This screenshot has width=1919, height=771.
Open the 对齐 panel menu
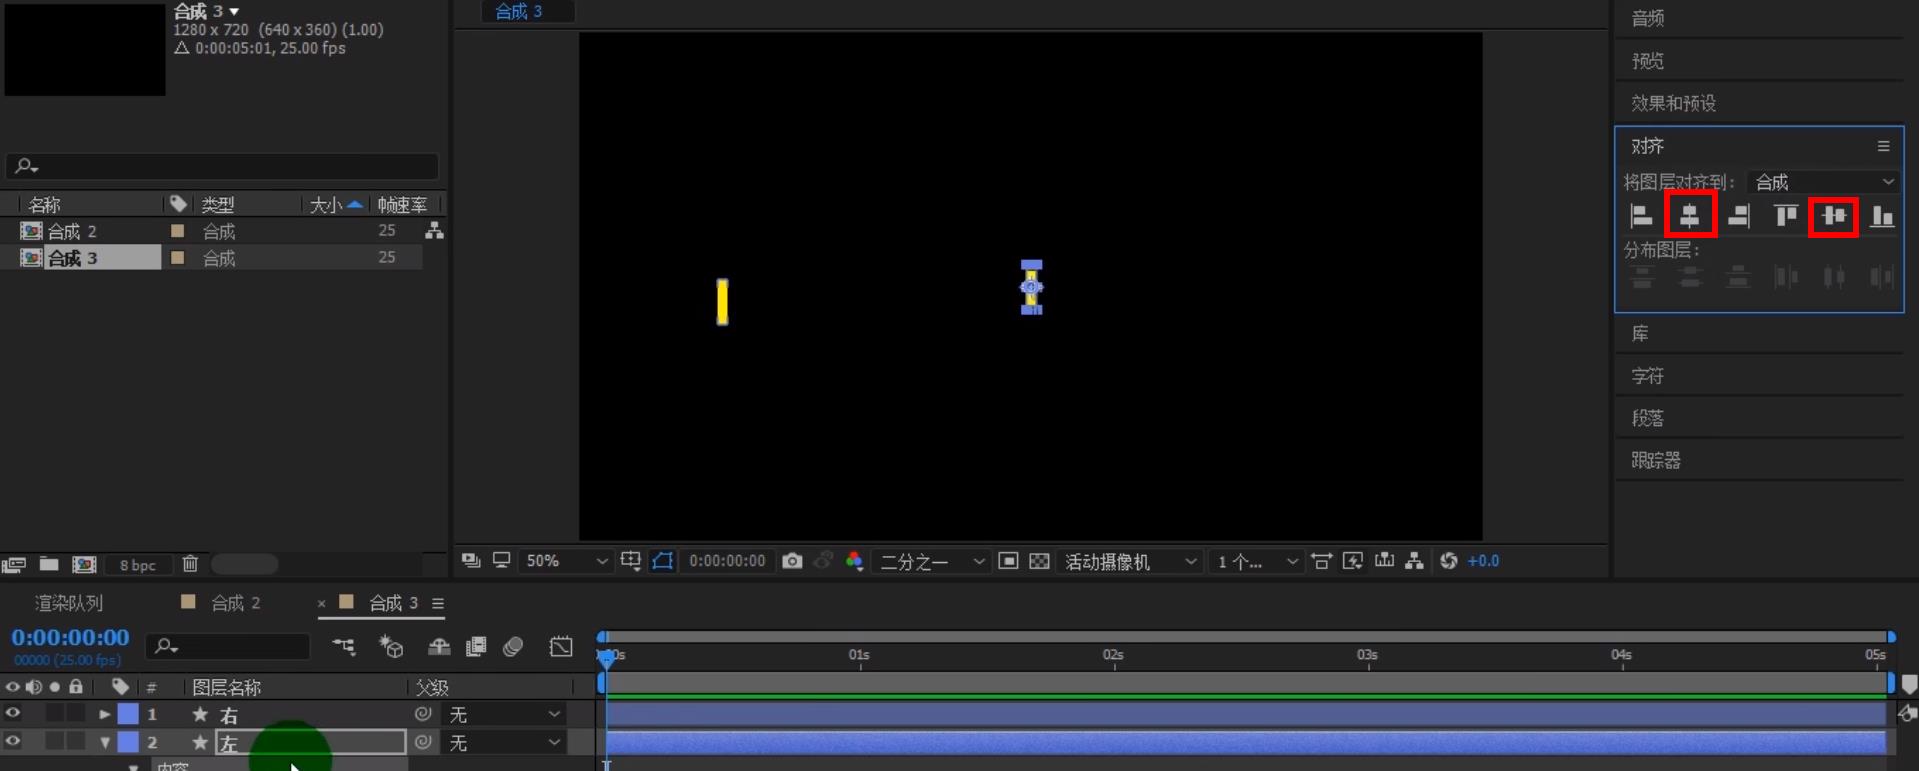click(x=1883, y=146)
